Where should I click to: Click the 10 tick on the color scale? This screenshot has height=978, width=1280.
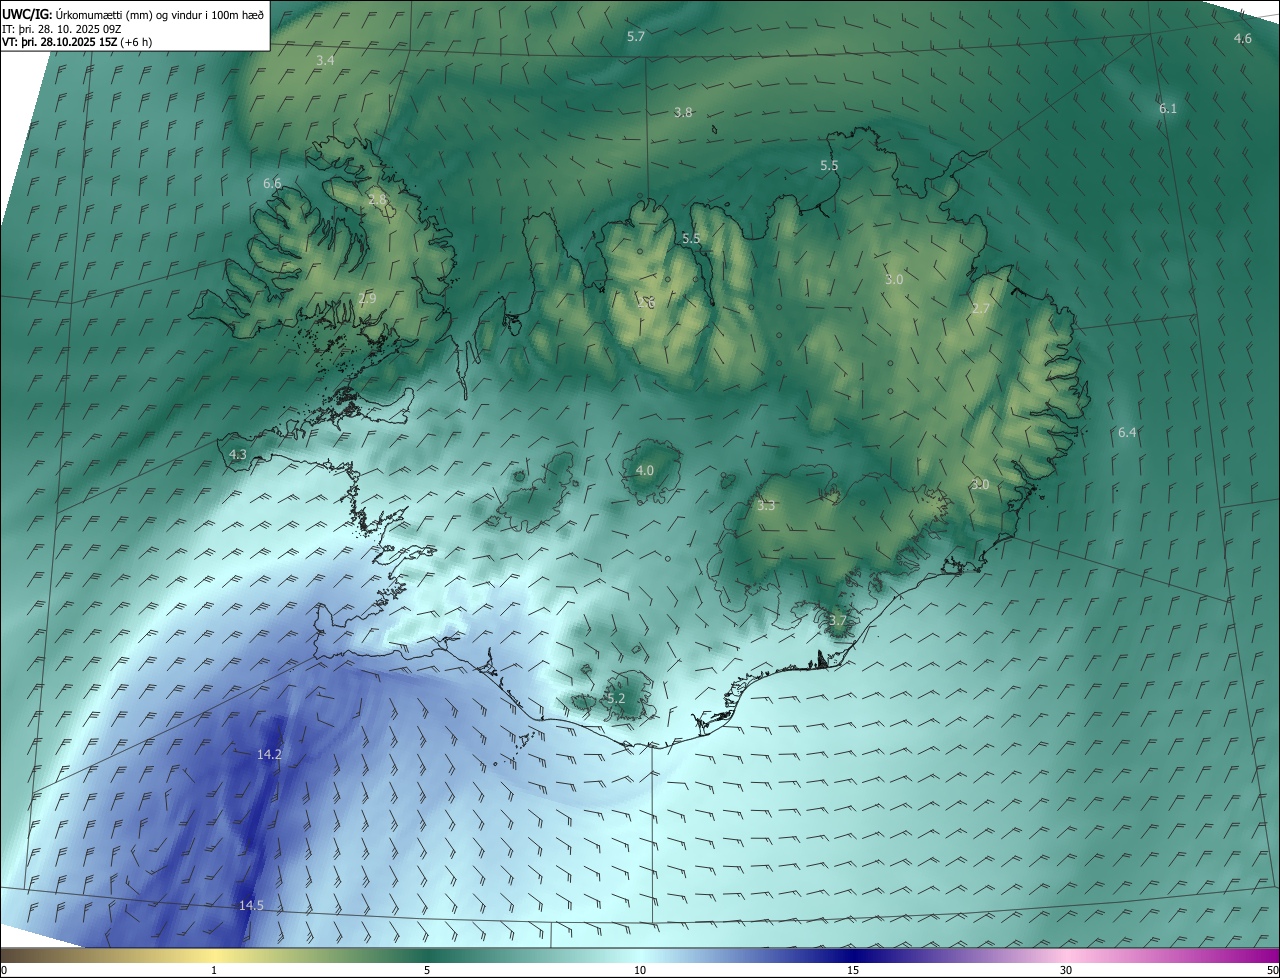640,970
